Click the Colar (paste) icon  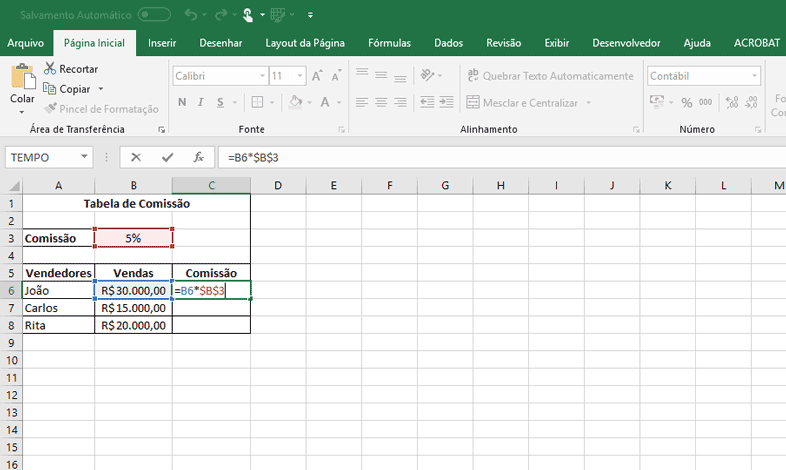coord(22,78)
